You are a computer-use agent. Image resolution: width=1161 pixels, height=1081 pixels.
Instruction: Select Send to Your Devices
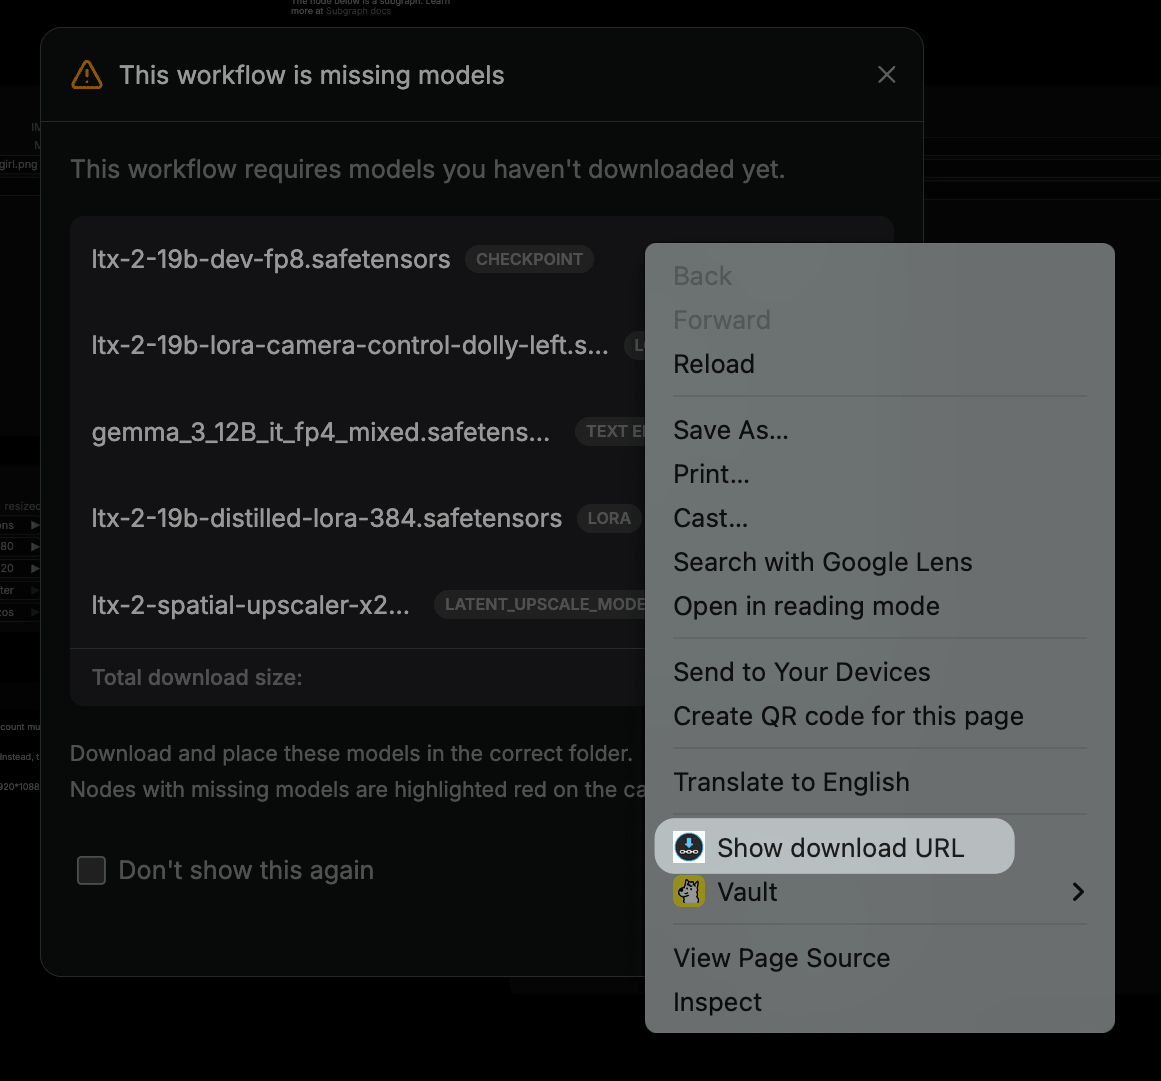(802, 672)
